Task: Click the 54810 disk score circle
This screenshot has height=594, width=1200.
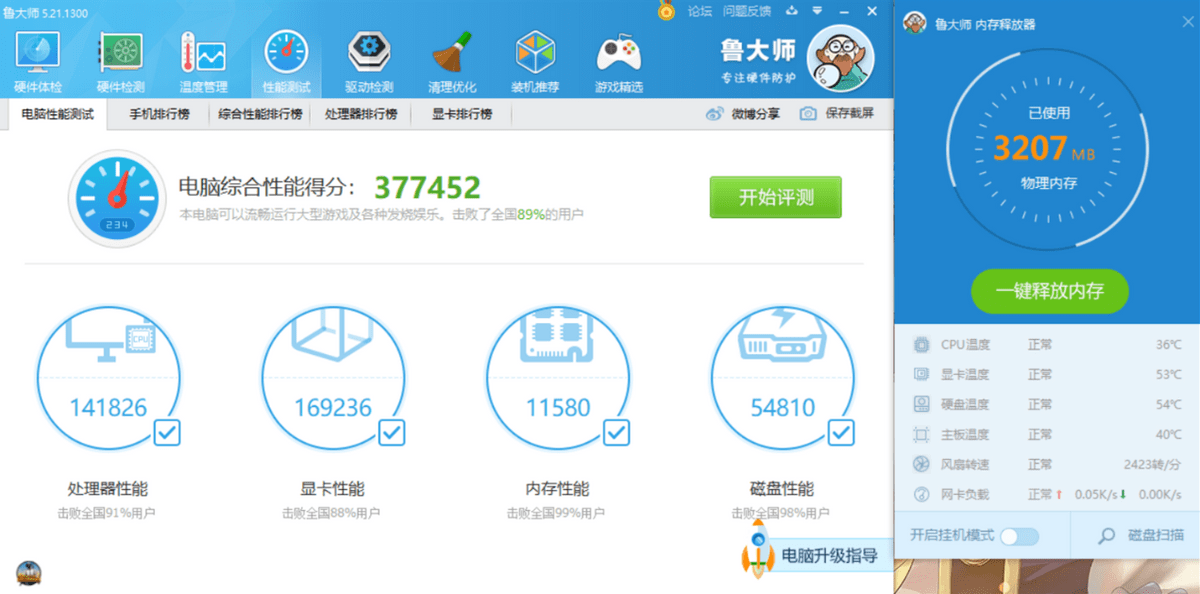Action: tap(782, 379)
